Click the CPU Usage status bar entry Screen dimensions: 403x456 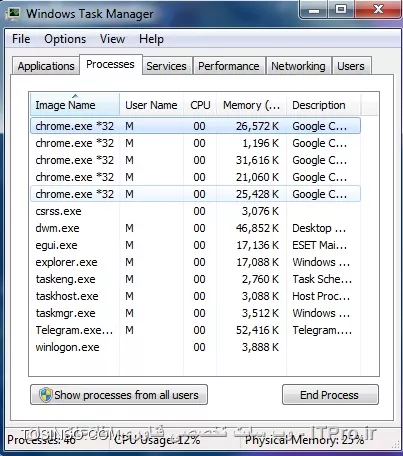coord(157,440)
